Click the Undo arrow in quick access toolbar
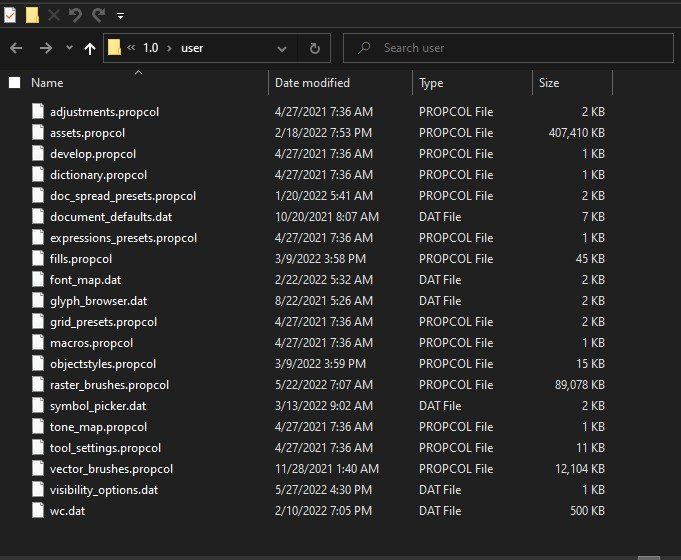 [75, 15]
